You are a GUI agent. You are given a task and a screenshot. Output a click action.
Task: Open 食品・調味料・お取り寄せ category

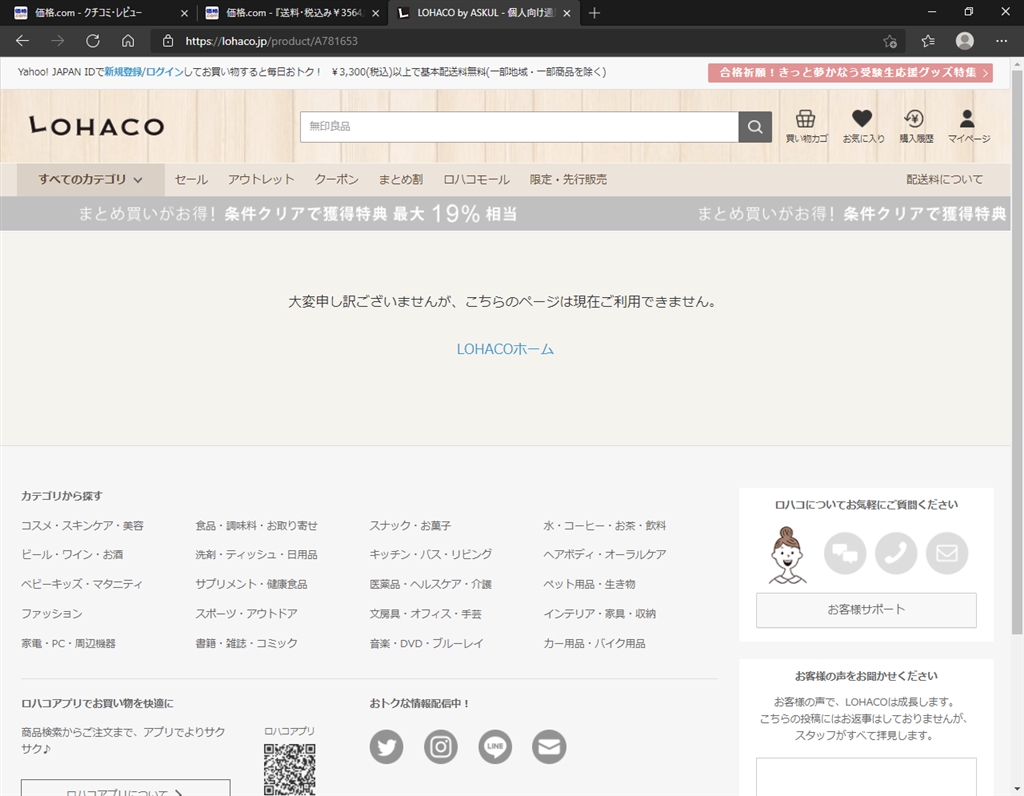coord(256,526)
